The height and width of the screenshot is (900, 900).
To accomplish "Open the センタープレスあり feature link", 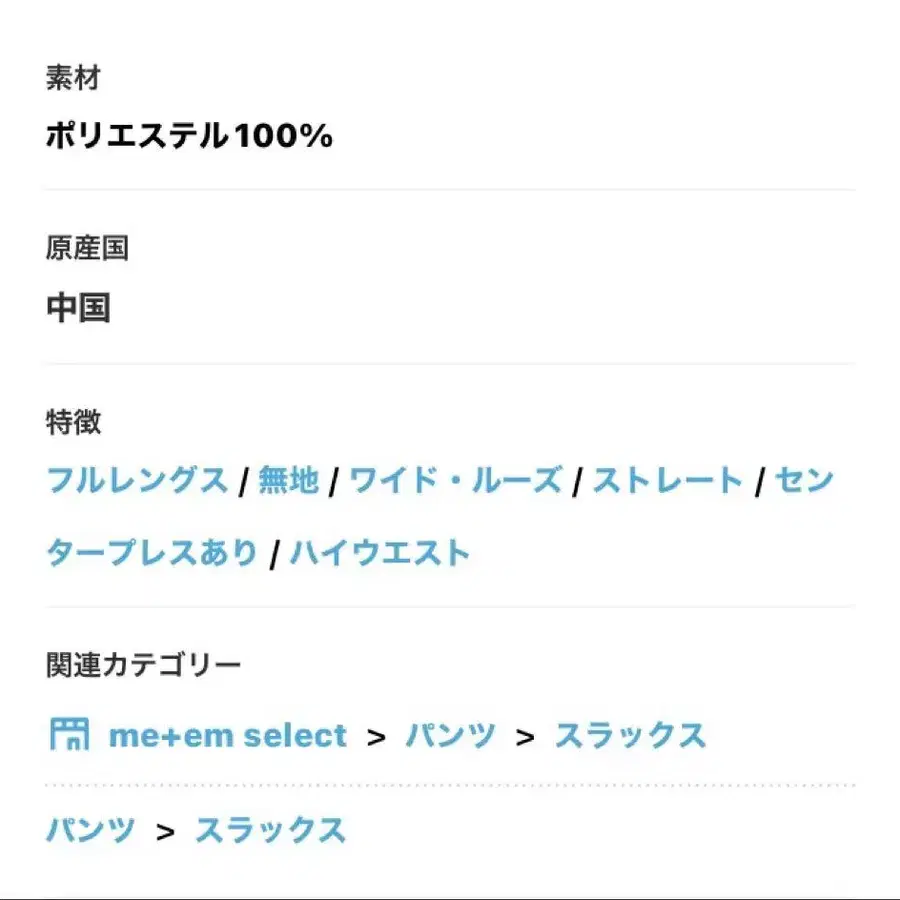I will 152,553.
